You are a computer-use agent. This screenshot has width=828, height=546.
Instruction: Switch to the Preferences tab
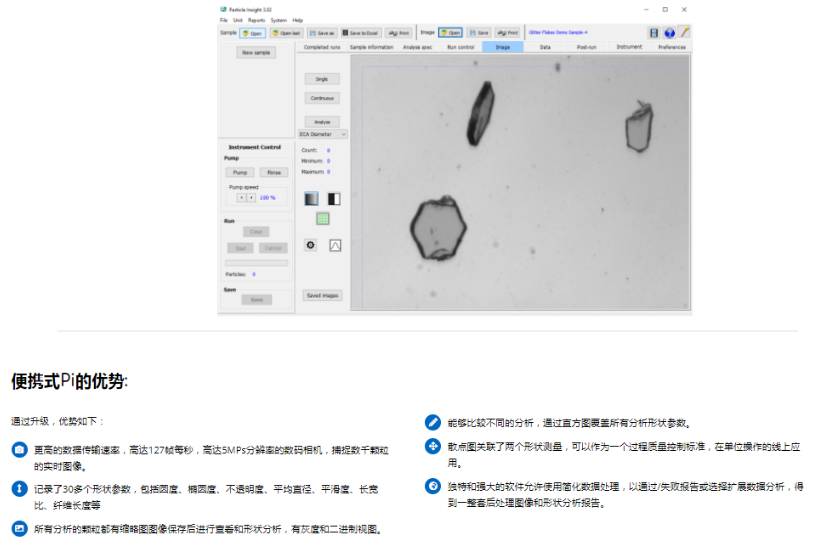tap(672, 47)
